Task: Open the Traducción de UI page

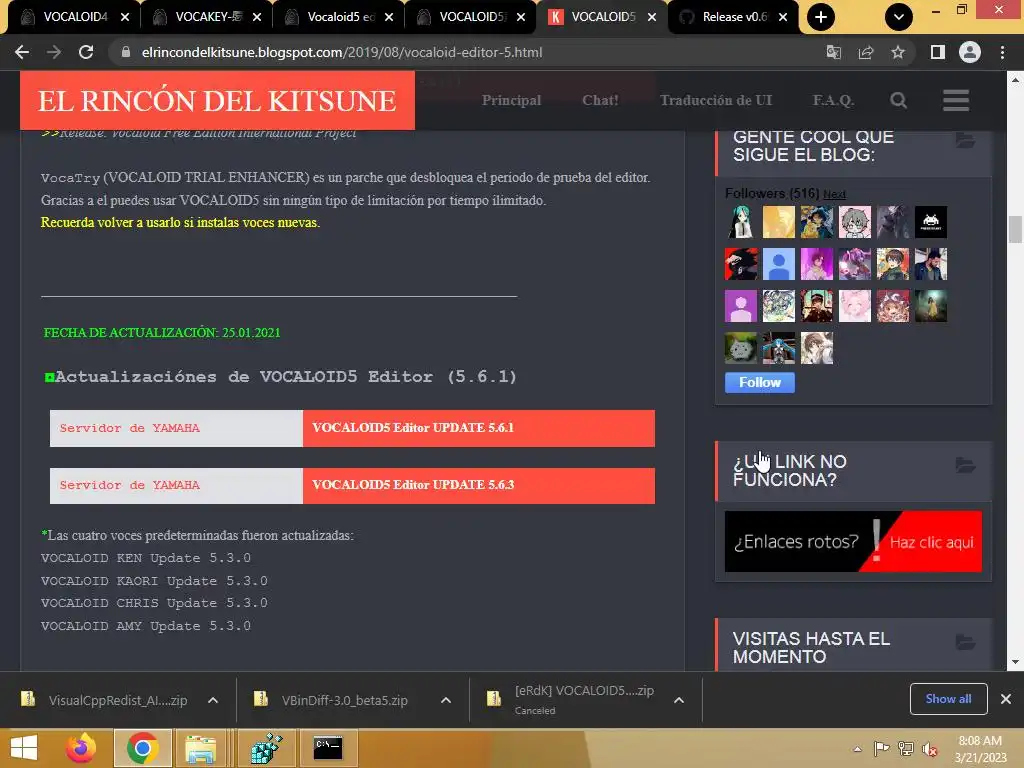Action: 716,100
